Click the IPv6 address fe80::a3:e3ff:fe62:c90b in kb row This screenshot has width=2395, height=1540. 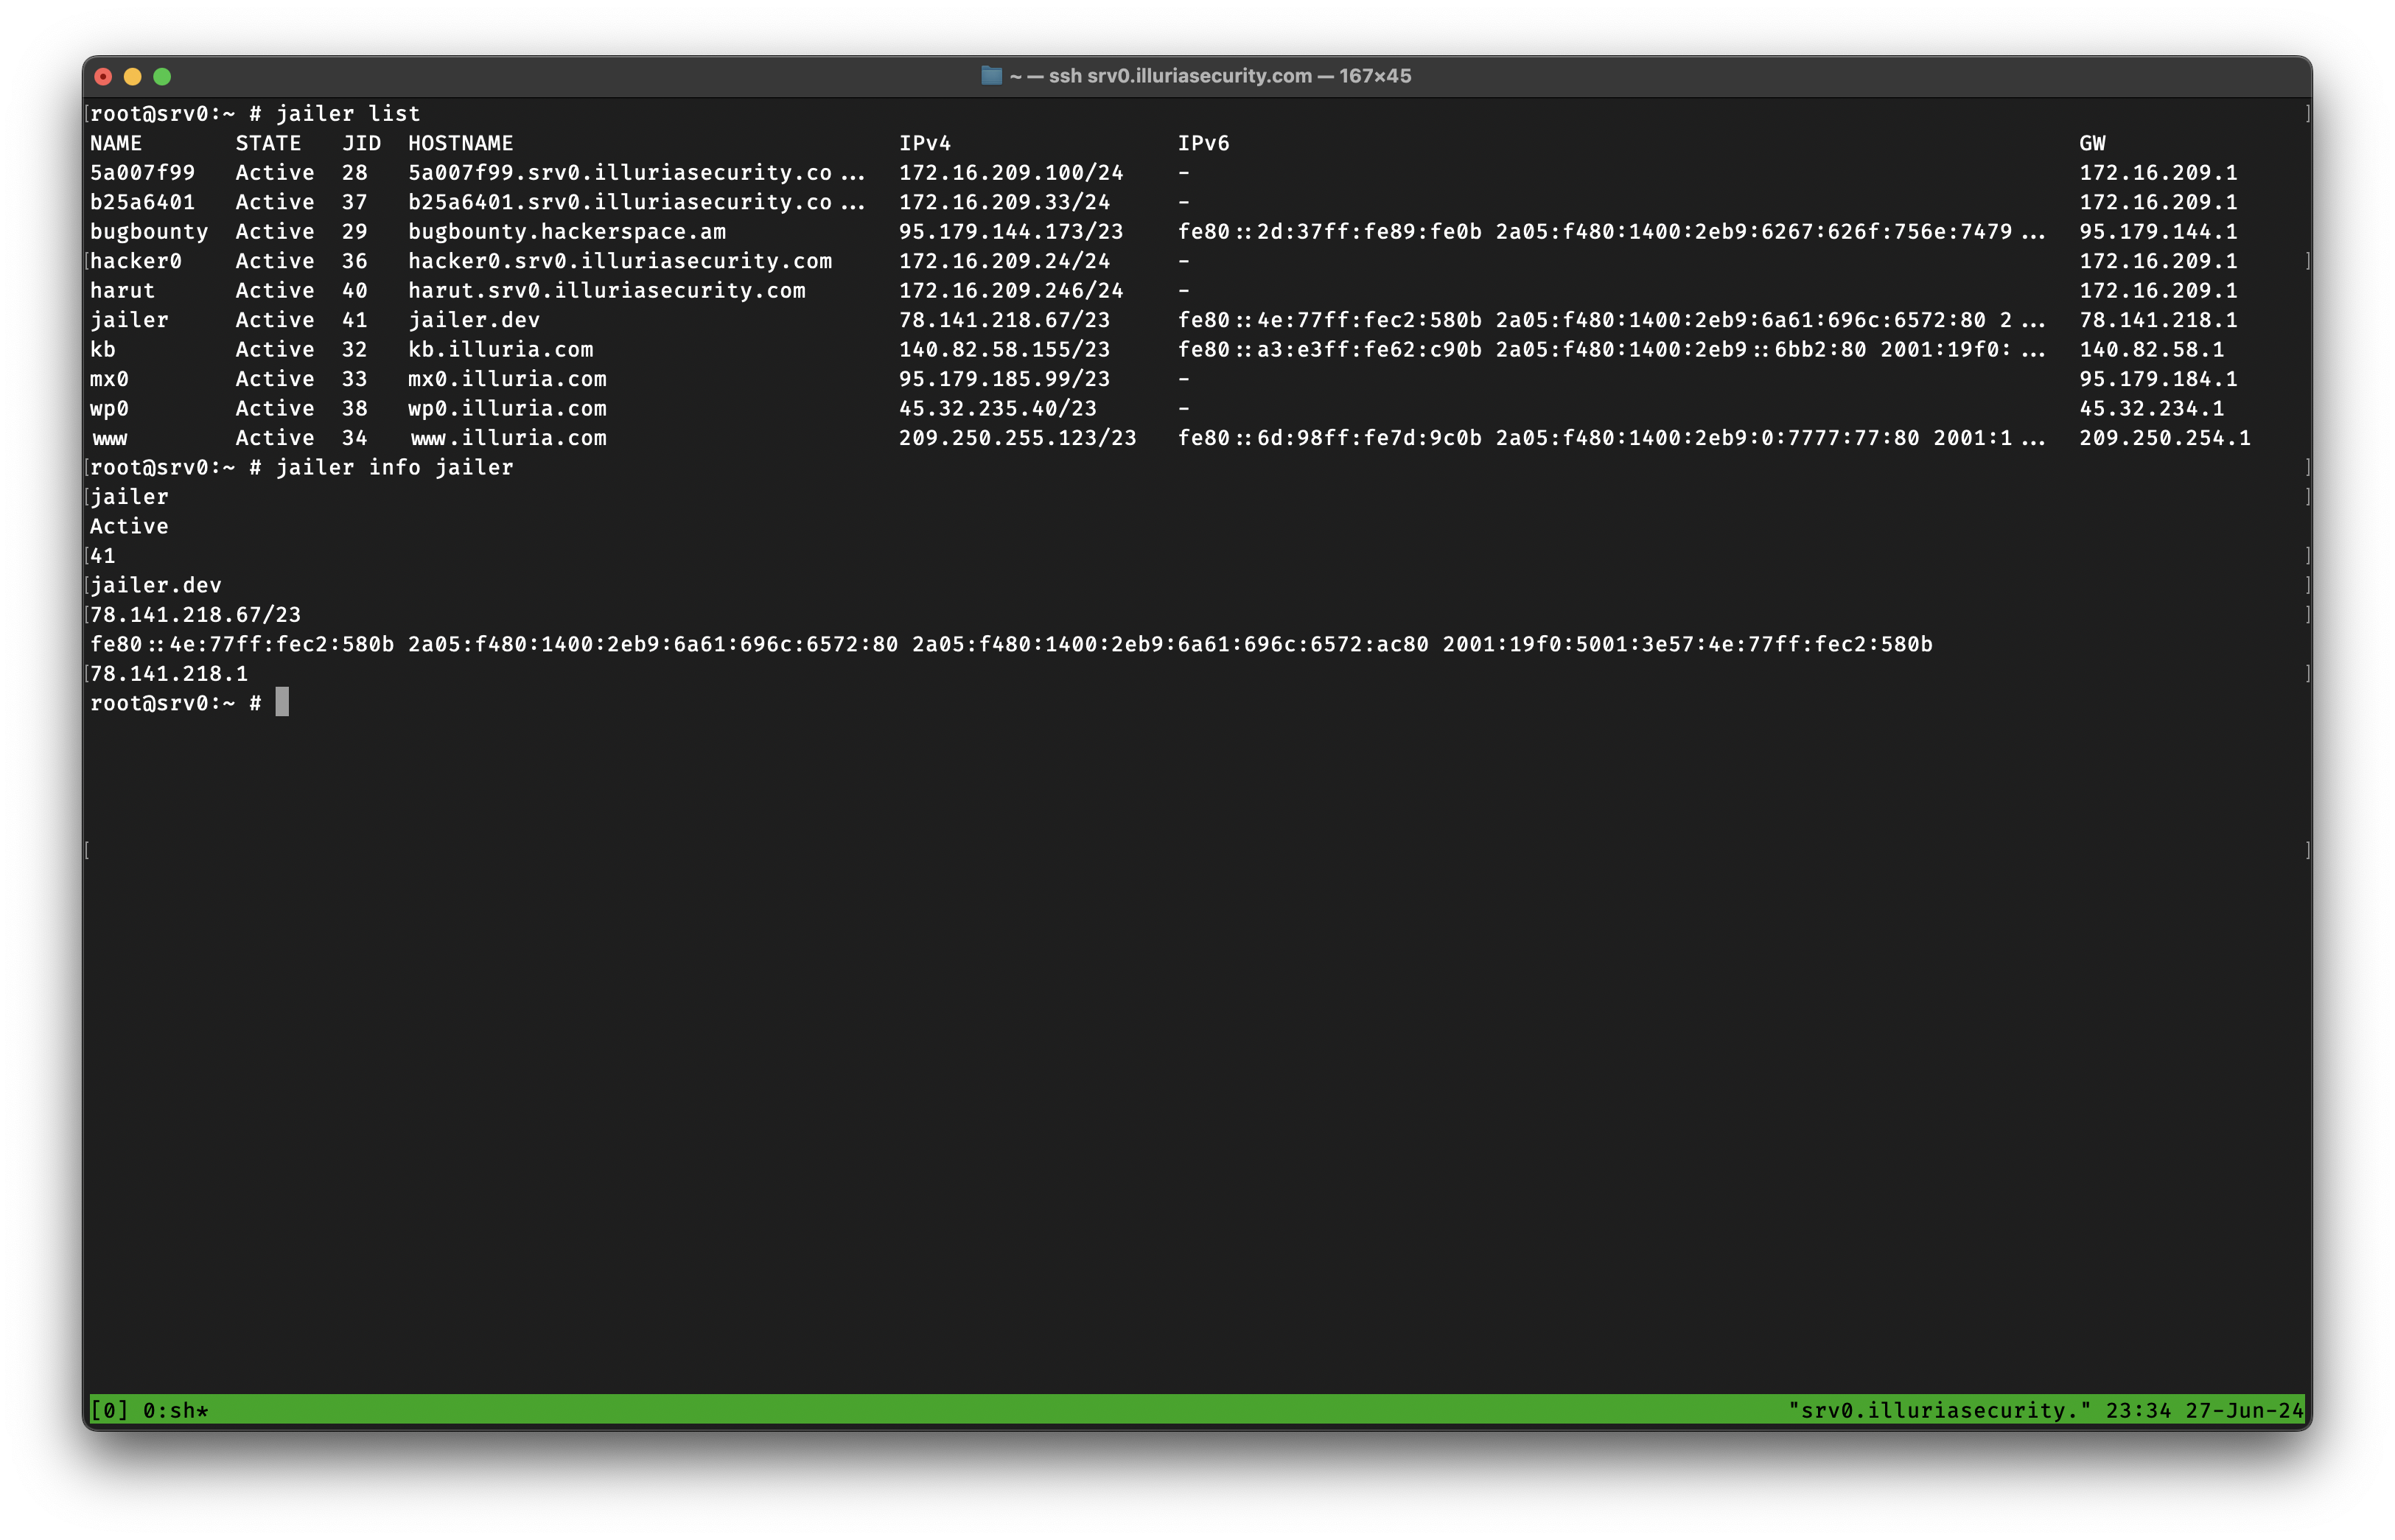click(x=1329, y=350)
